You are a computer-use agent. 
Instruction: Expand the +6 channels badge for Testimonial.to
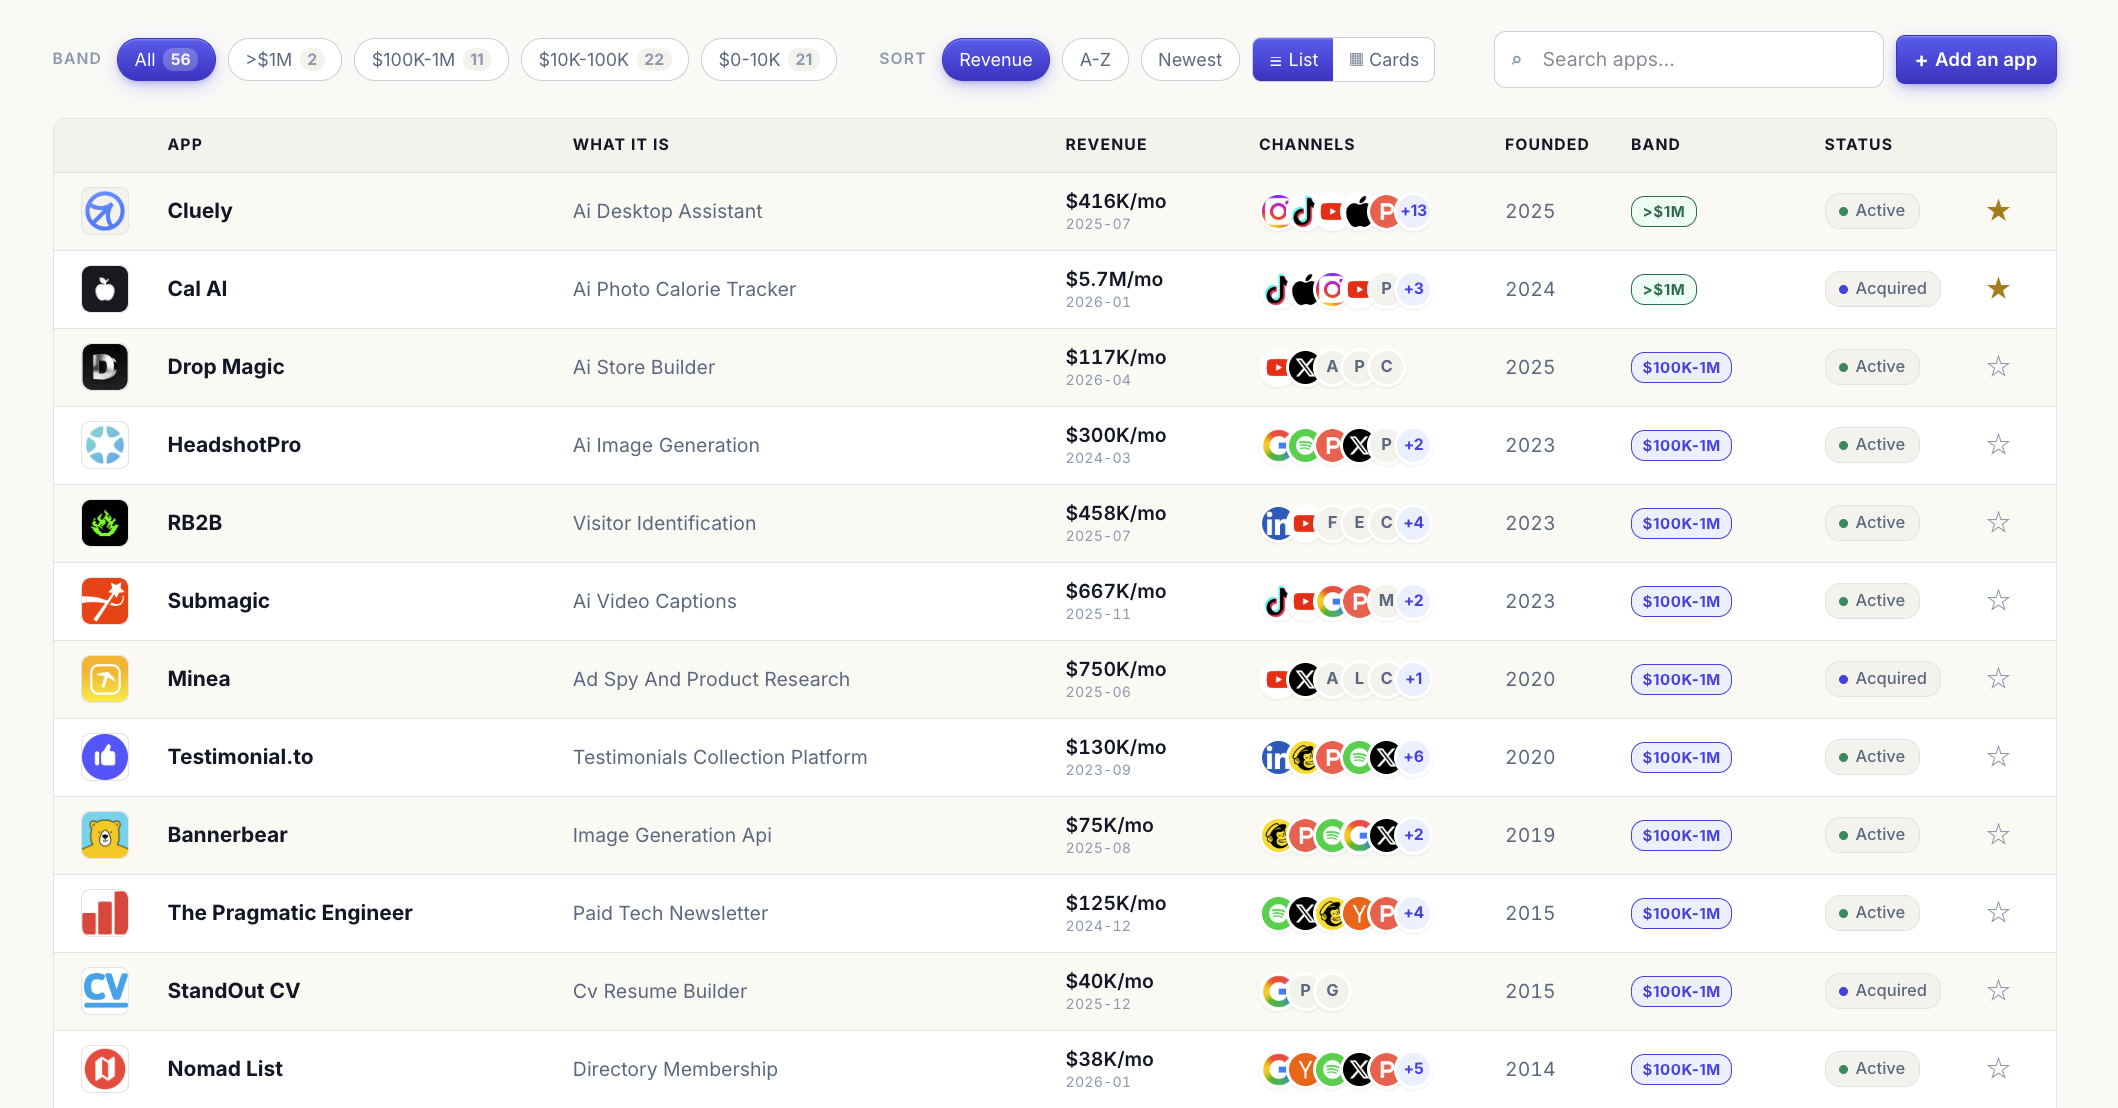pyautogui.click(x=1413, y=757)
